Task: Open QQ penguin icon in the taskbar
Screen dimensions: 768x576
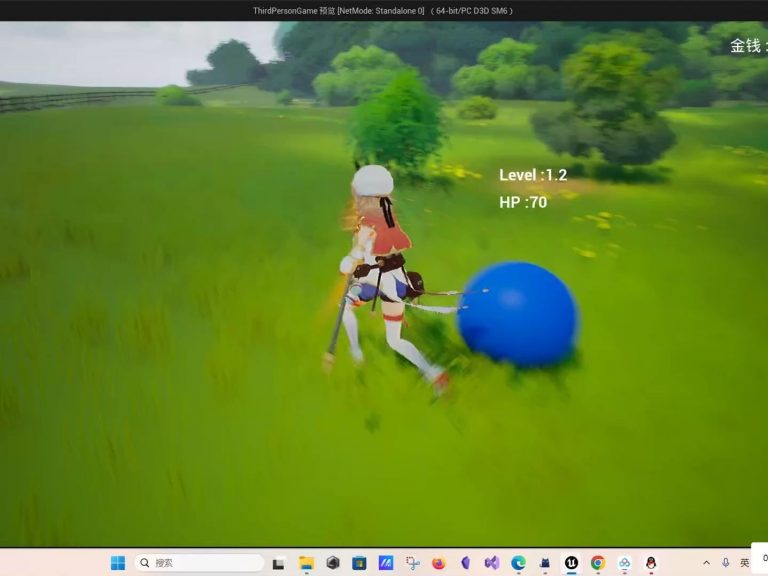Action: pyautogui.click(x=651, y=563)
